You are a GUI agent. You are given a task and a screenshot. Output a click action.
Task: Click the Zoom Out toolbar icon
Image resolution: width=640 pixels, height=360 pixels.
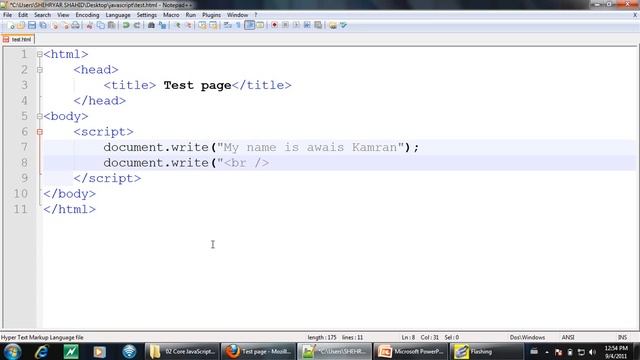[x=188, y=25]
